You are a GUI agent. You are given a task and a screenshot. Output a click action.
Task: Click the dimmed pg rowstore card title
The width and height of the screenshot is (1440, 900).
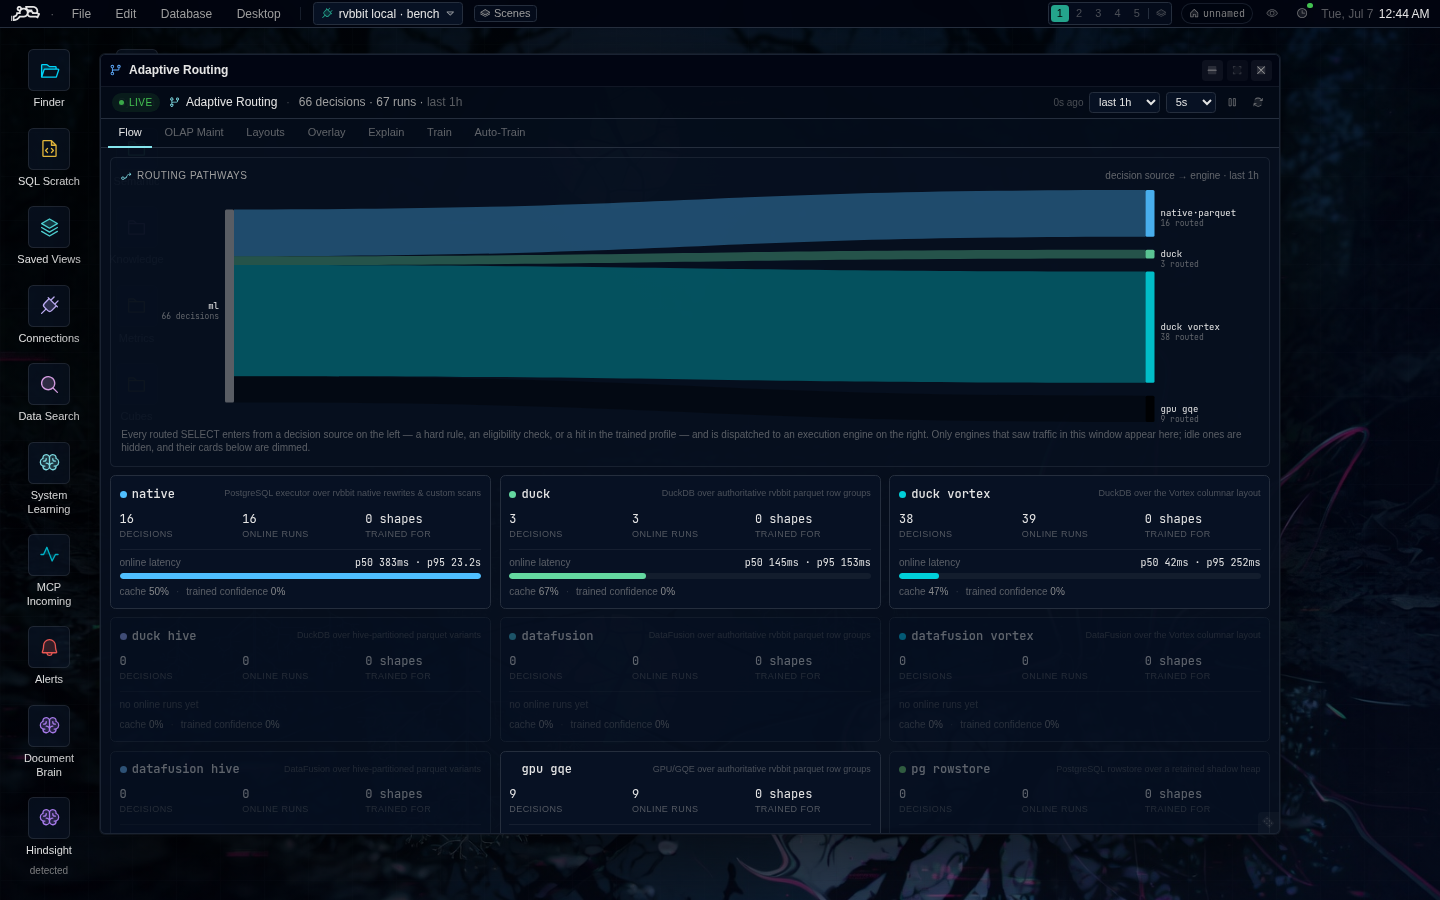pos(950,769)
